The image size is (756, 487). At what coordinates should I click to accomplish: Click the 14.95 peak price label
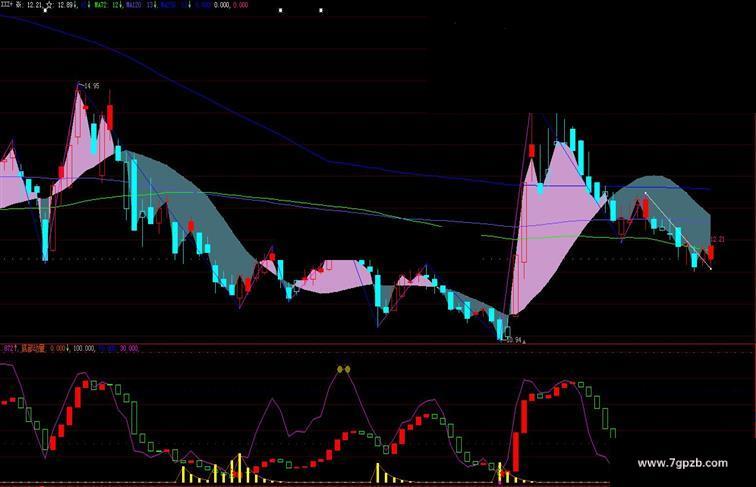[92, 86]
